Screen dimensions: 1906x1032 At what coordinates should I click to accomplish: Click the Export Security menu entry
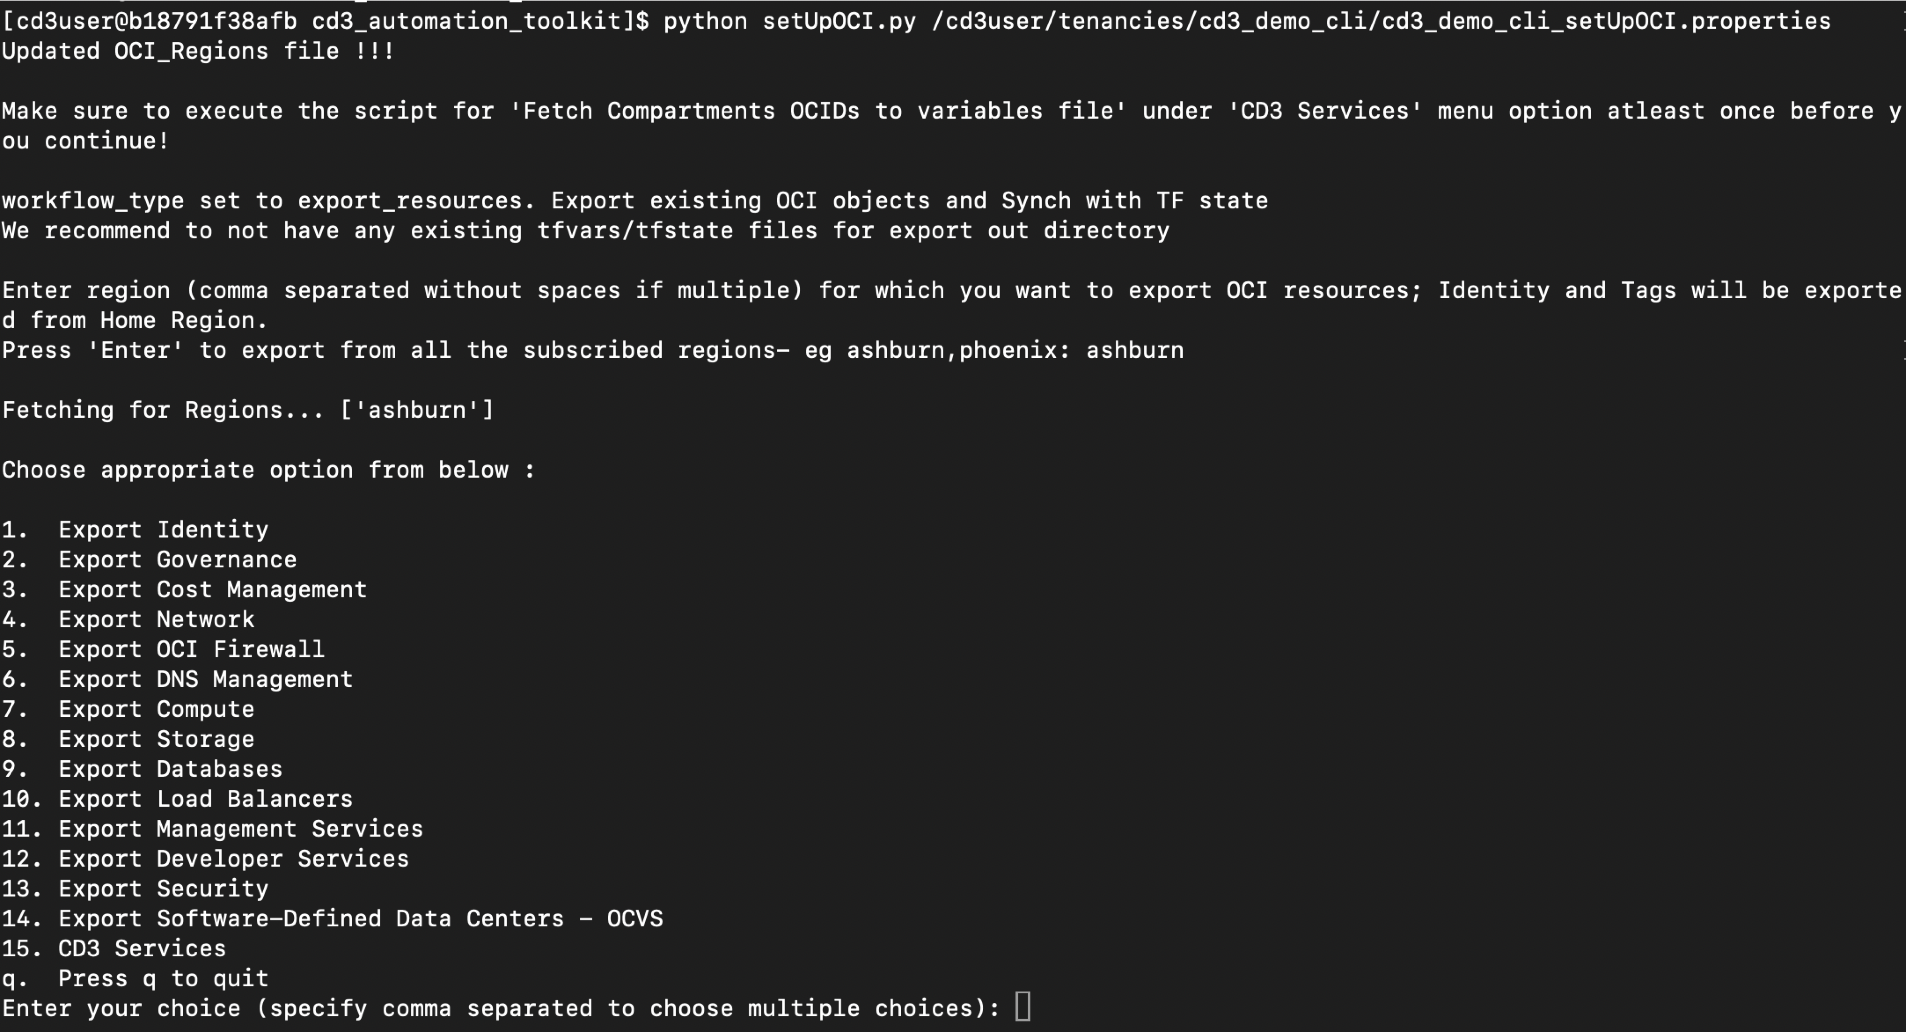pyautogui.click(x=135, y=889)
